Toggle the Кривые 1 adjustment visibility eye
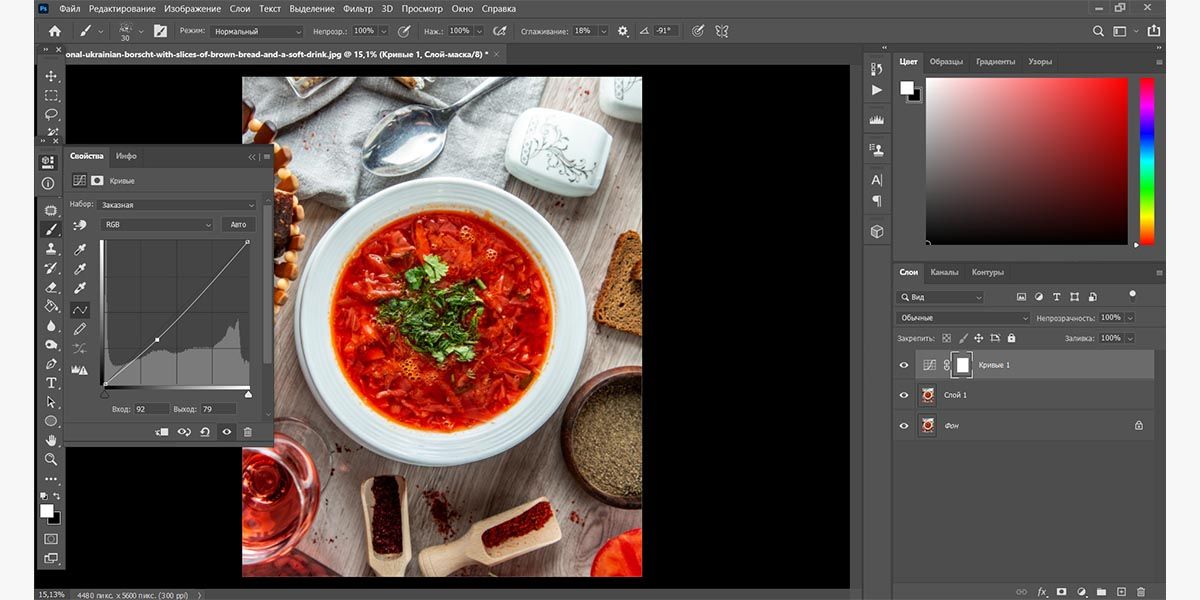 (x=903, y=365)
